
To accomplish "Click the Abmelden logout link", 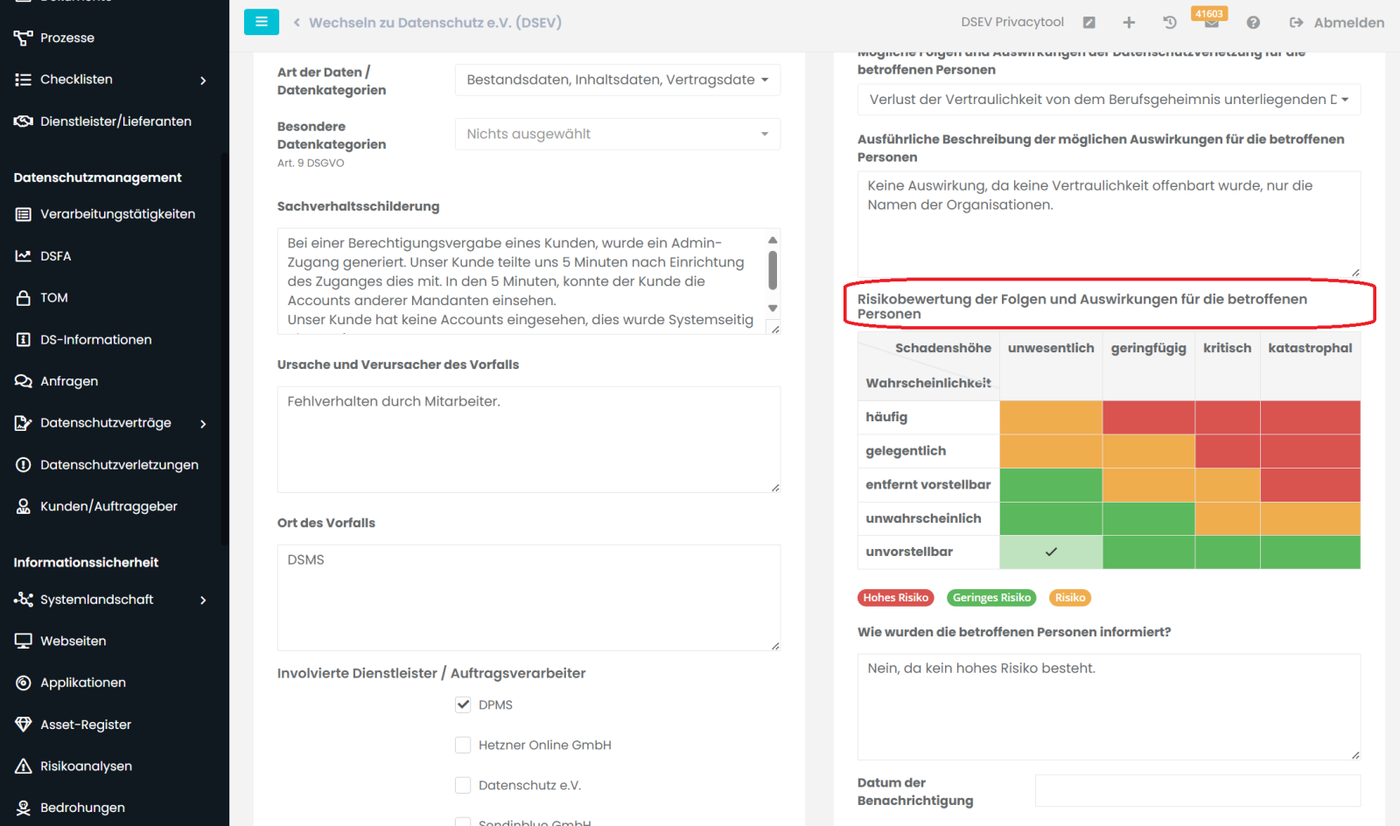I will point(1336,22).
